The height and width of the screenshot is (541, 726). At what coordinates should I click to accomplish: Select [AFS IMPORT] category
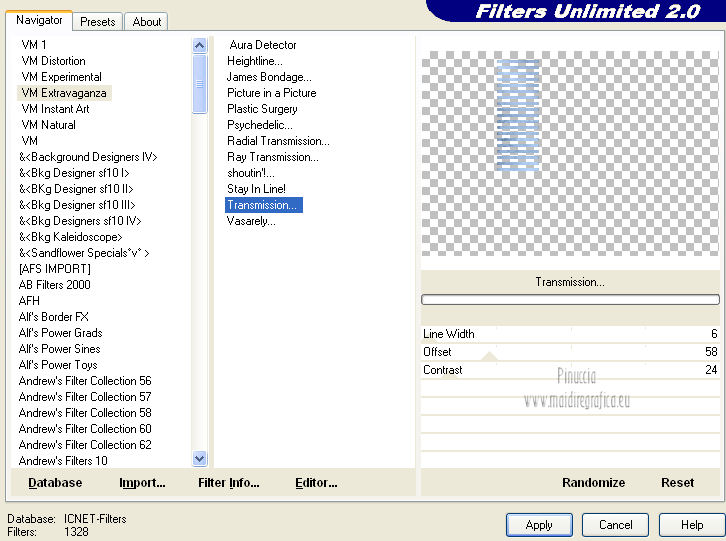[55, 269]
